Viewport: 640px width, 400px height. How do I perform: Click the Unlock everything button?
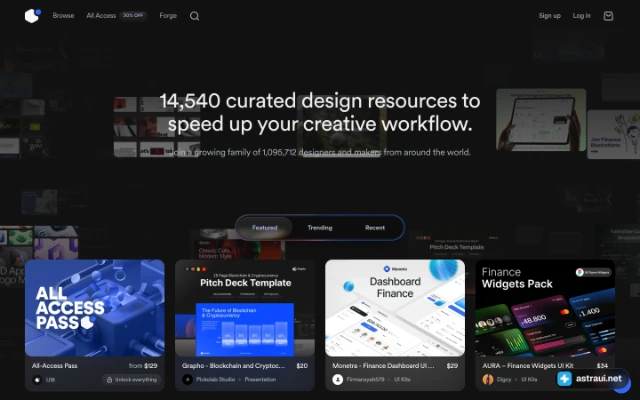point(132,380)
